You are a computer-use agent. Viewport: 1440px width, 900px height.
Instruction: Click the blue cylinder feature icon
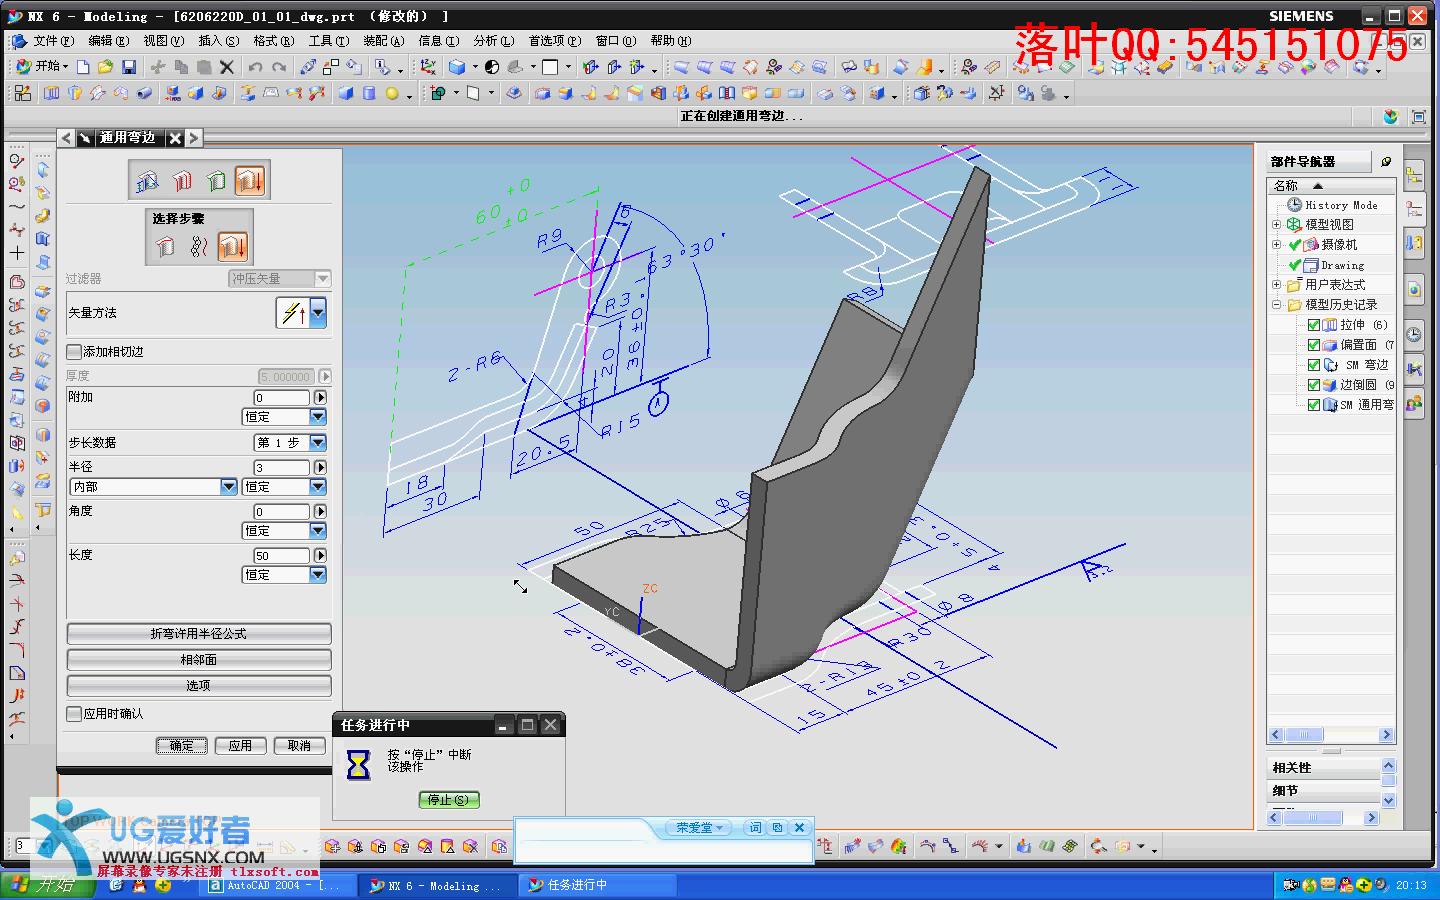(x=369, y=93)
